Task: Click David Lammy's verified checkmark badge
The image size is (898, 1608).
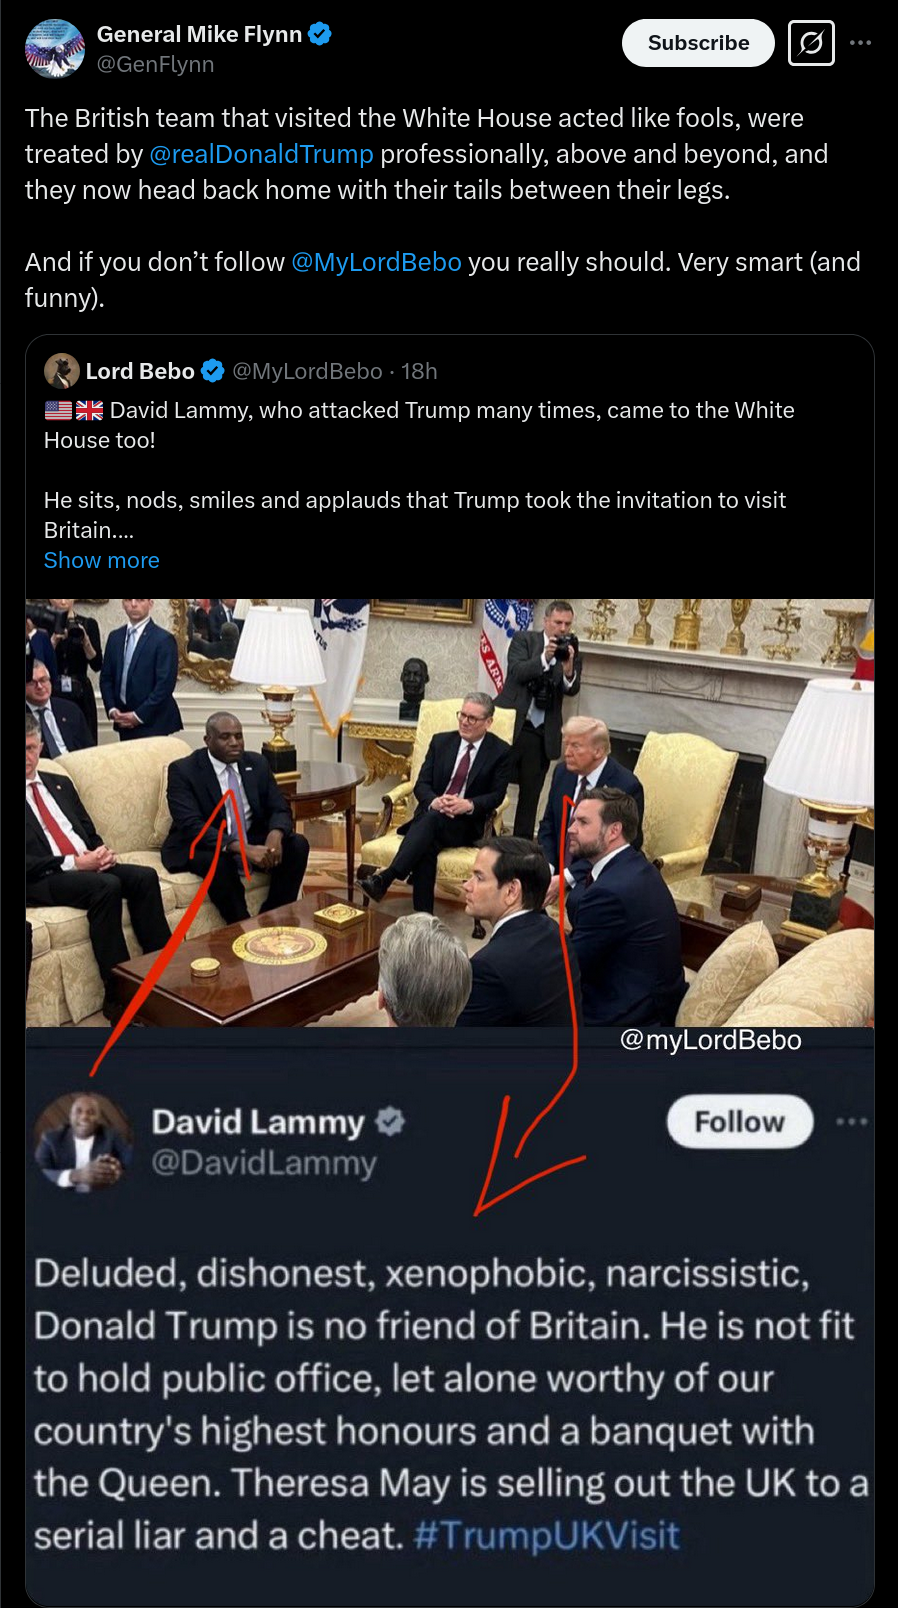Action: tap(390, 1121)
